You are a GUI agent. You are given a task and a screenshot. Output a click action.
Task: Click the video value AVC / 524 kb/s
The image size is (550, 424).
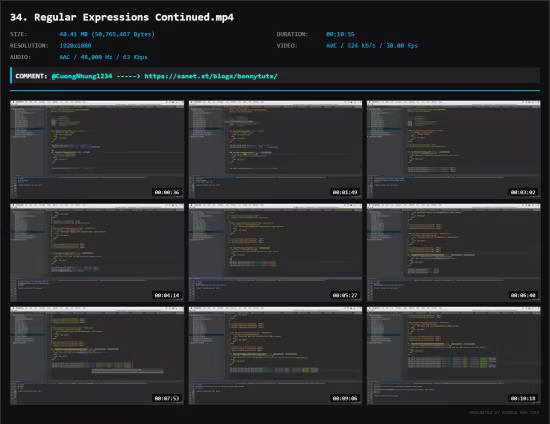click(372, 46)
